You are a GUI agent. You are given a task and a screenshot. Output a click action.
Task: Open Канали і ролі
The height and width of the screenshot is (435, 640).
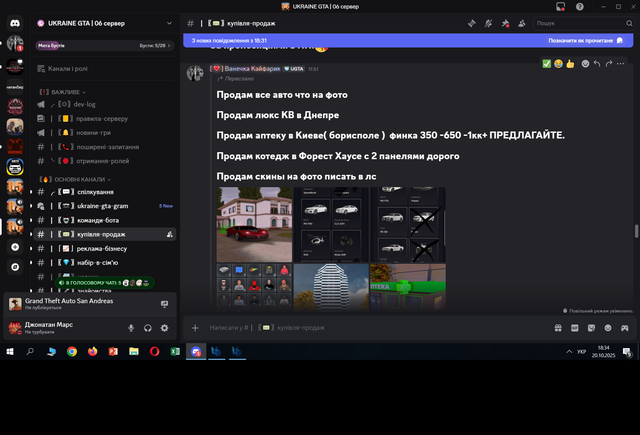(x=104, y=69)
